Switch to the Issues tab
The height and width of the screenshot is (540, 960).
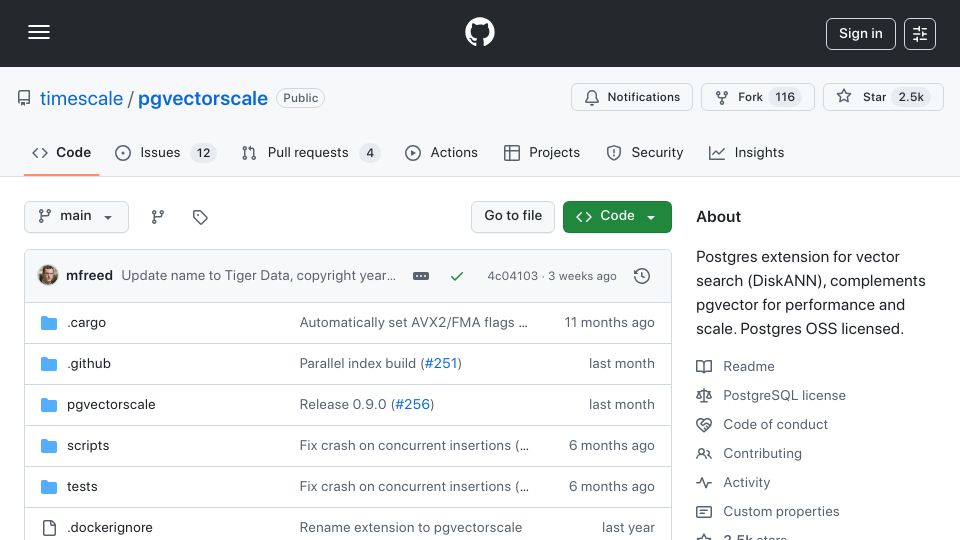click(x=165, y=152)
